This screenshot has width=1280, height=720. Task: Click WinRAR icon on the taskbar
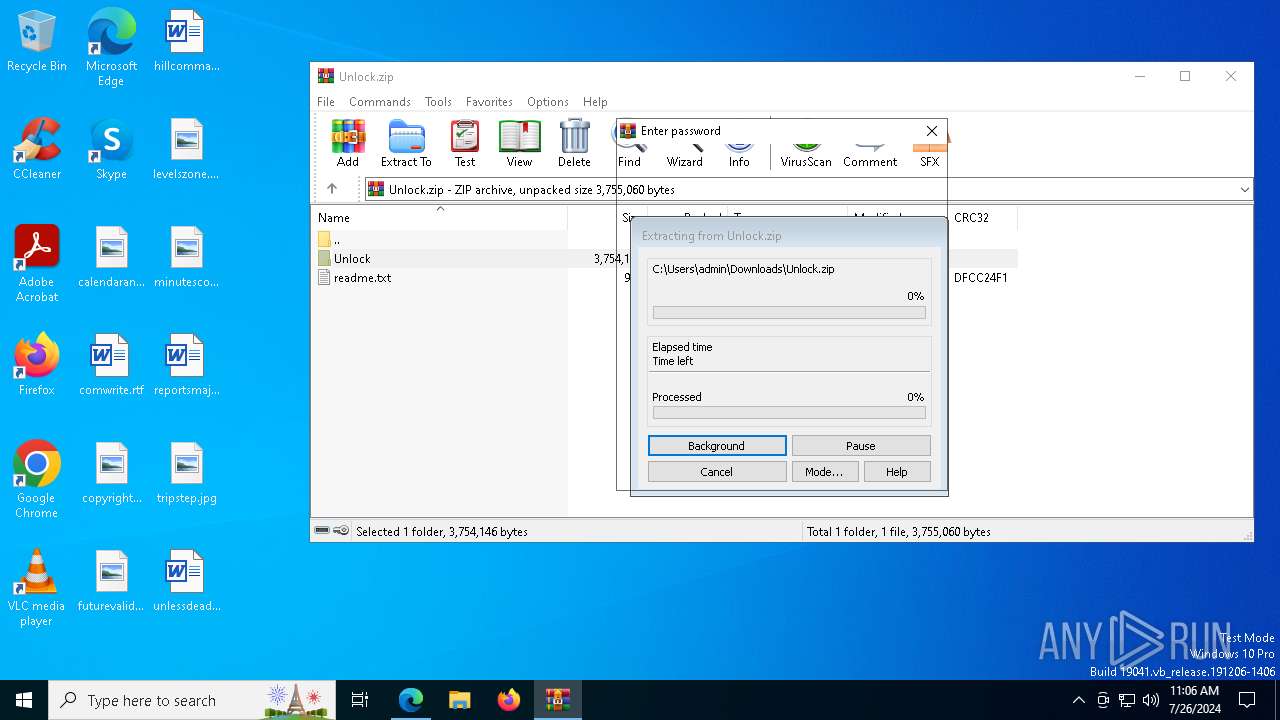click(558, 700)
